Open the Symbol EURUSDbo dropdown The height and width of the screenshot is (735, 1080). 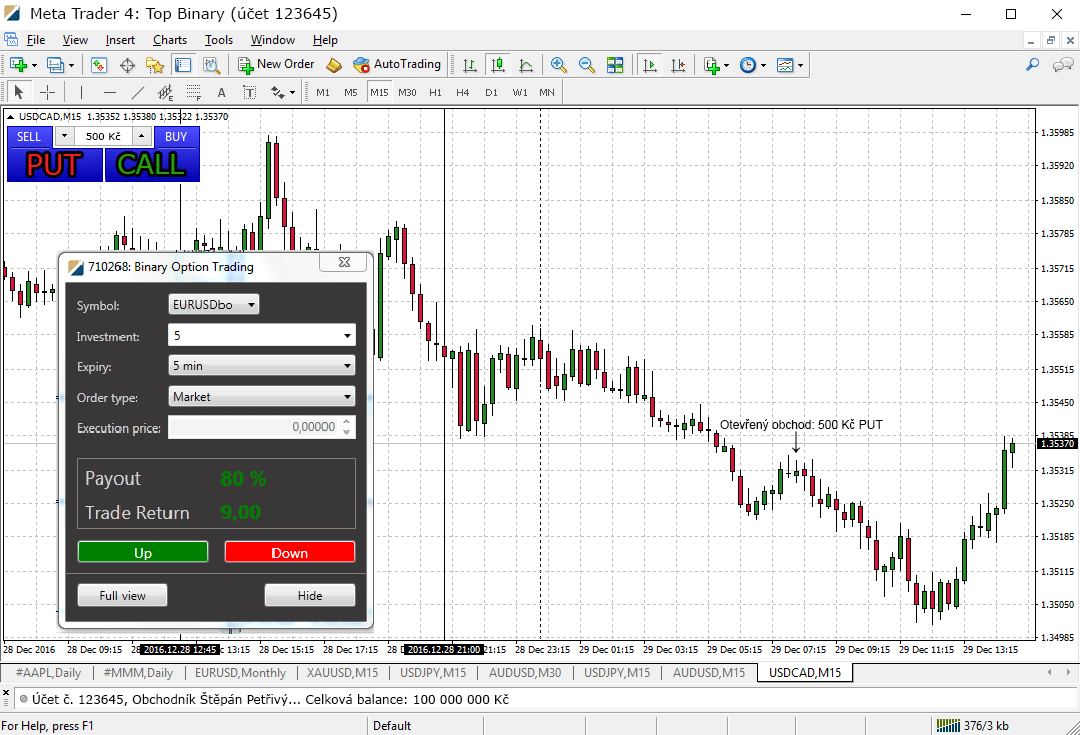click(x=214, y=304)
